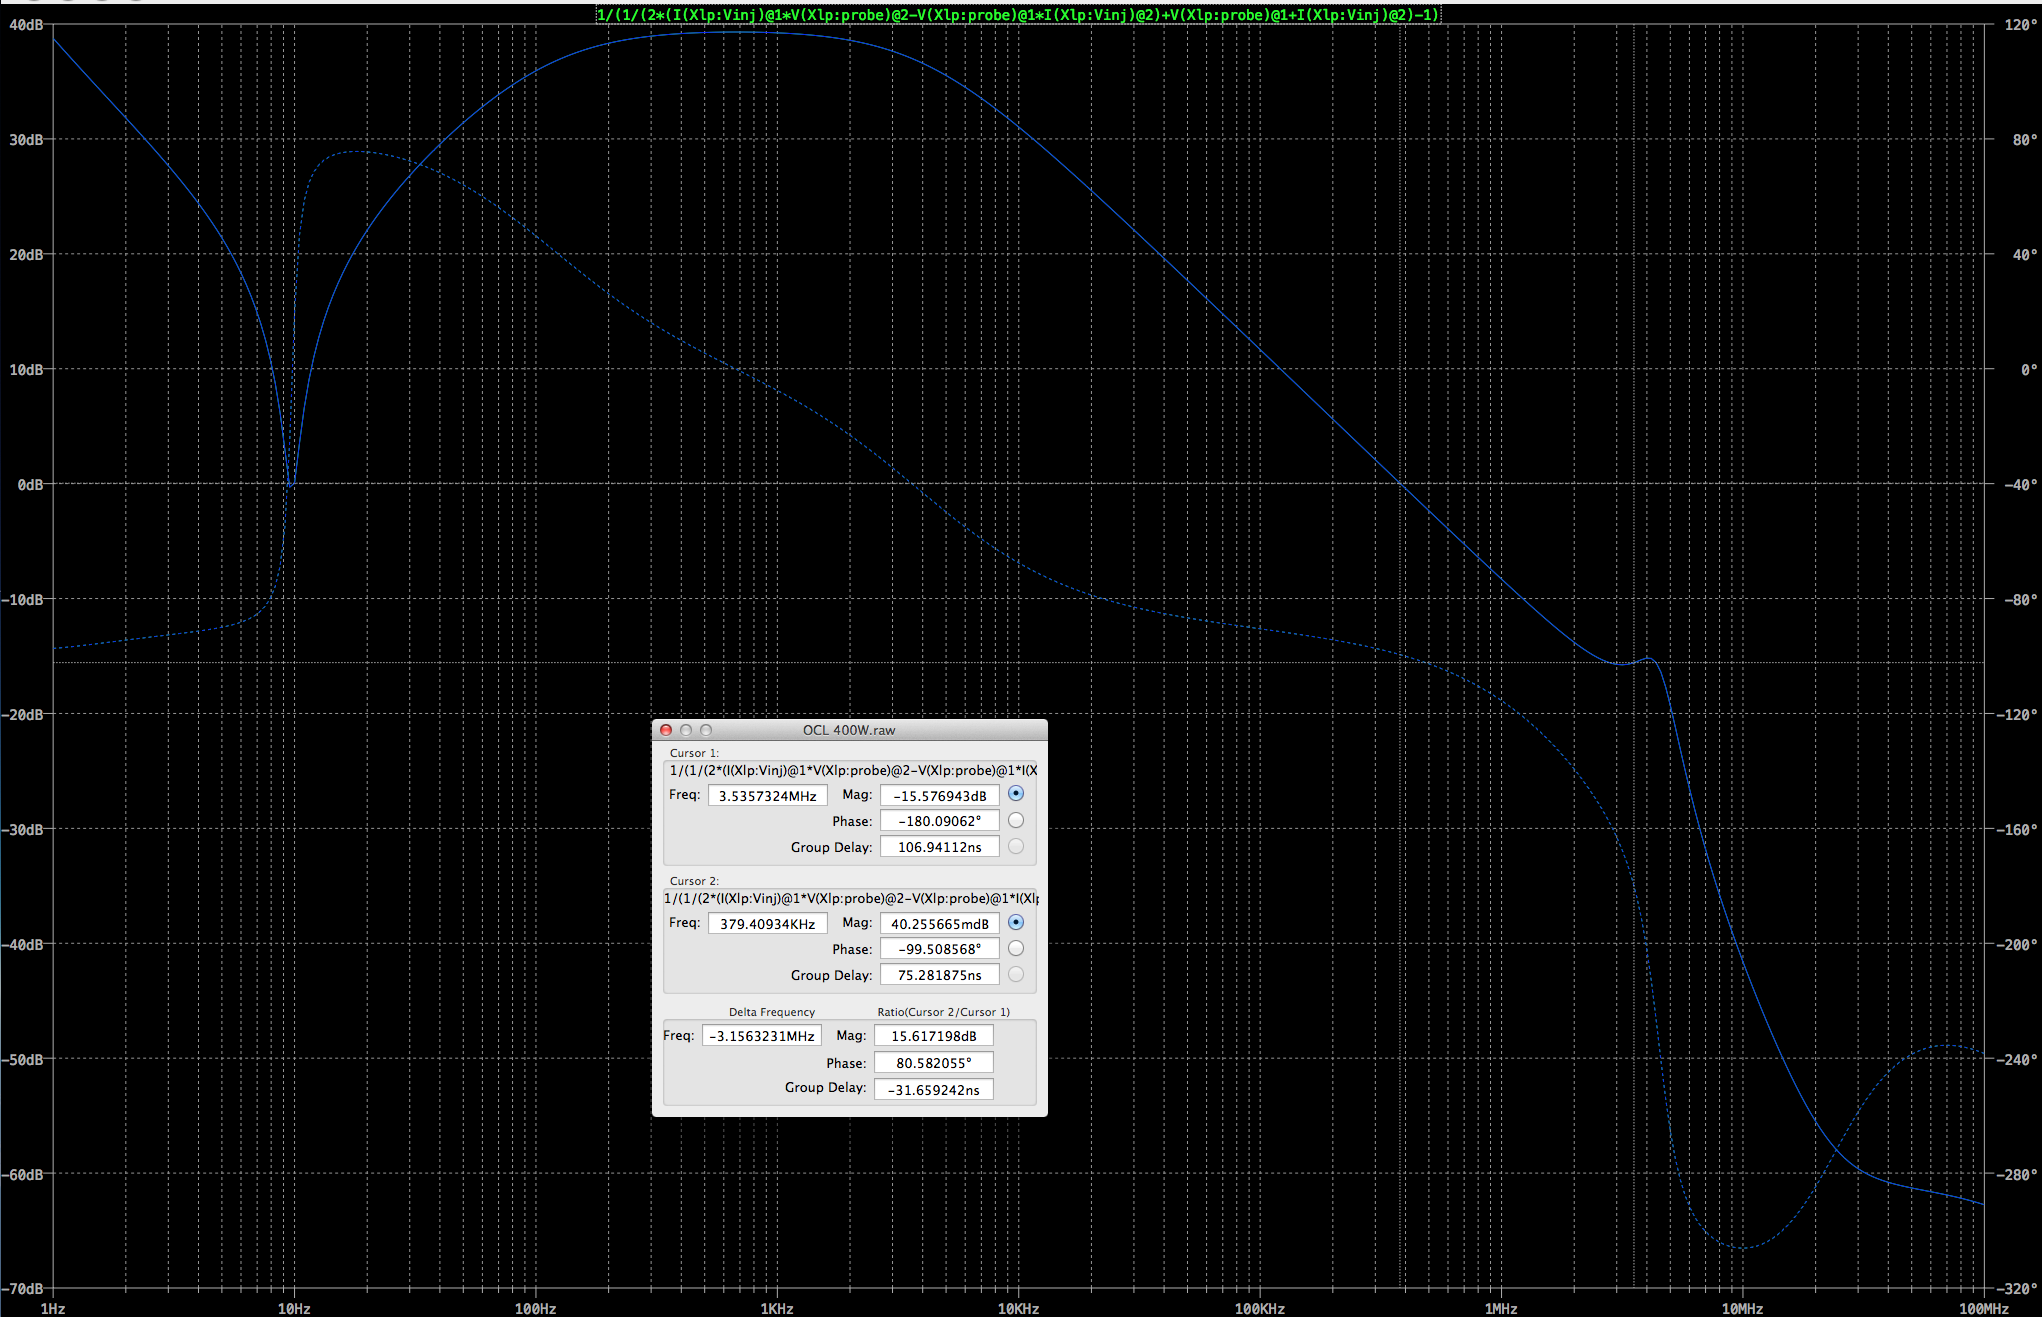Select Cursor 1 Mag radio button
The height and width of the screenshot is (1317, 2042).
[x=1016, y=794]
